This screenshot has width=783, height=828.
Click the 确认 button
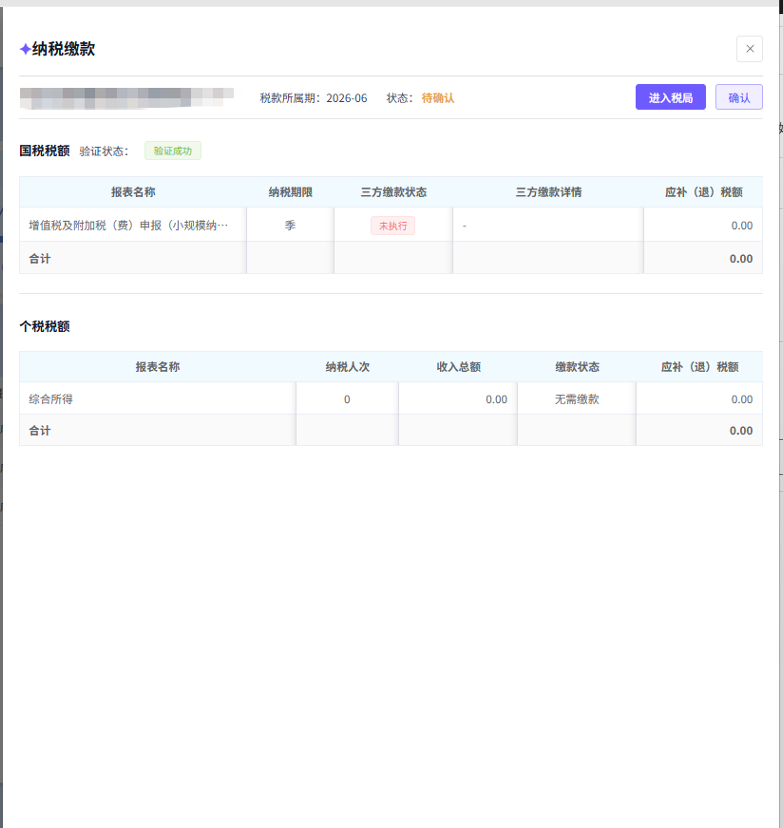click(x=739, y=97)
